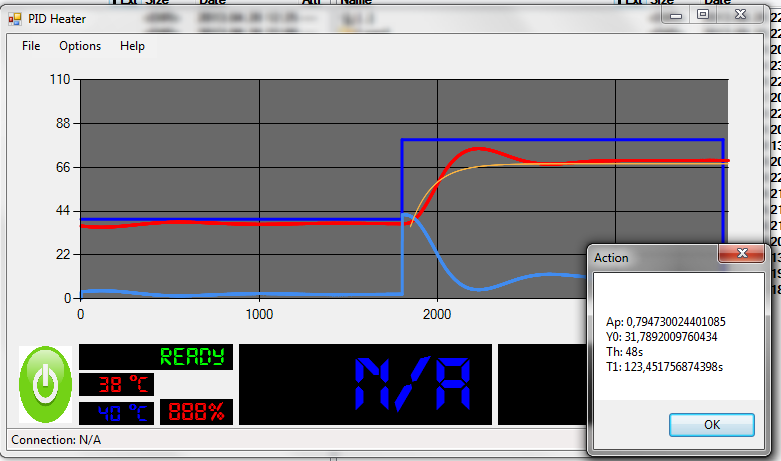Click the green power button
This screenshot has height=461, width=781.
click(45, 384)
